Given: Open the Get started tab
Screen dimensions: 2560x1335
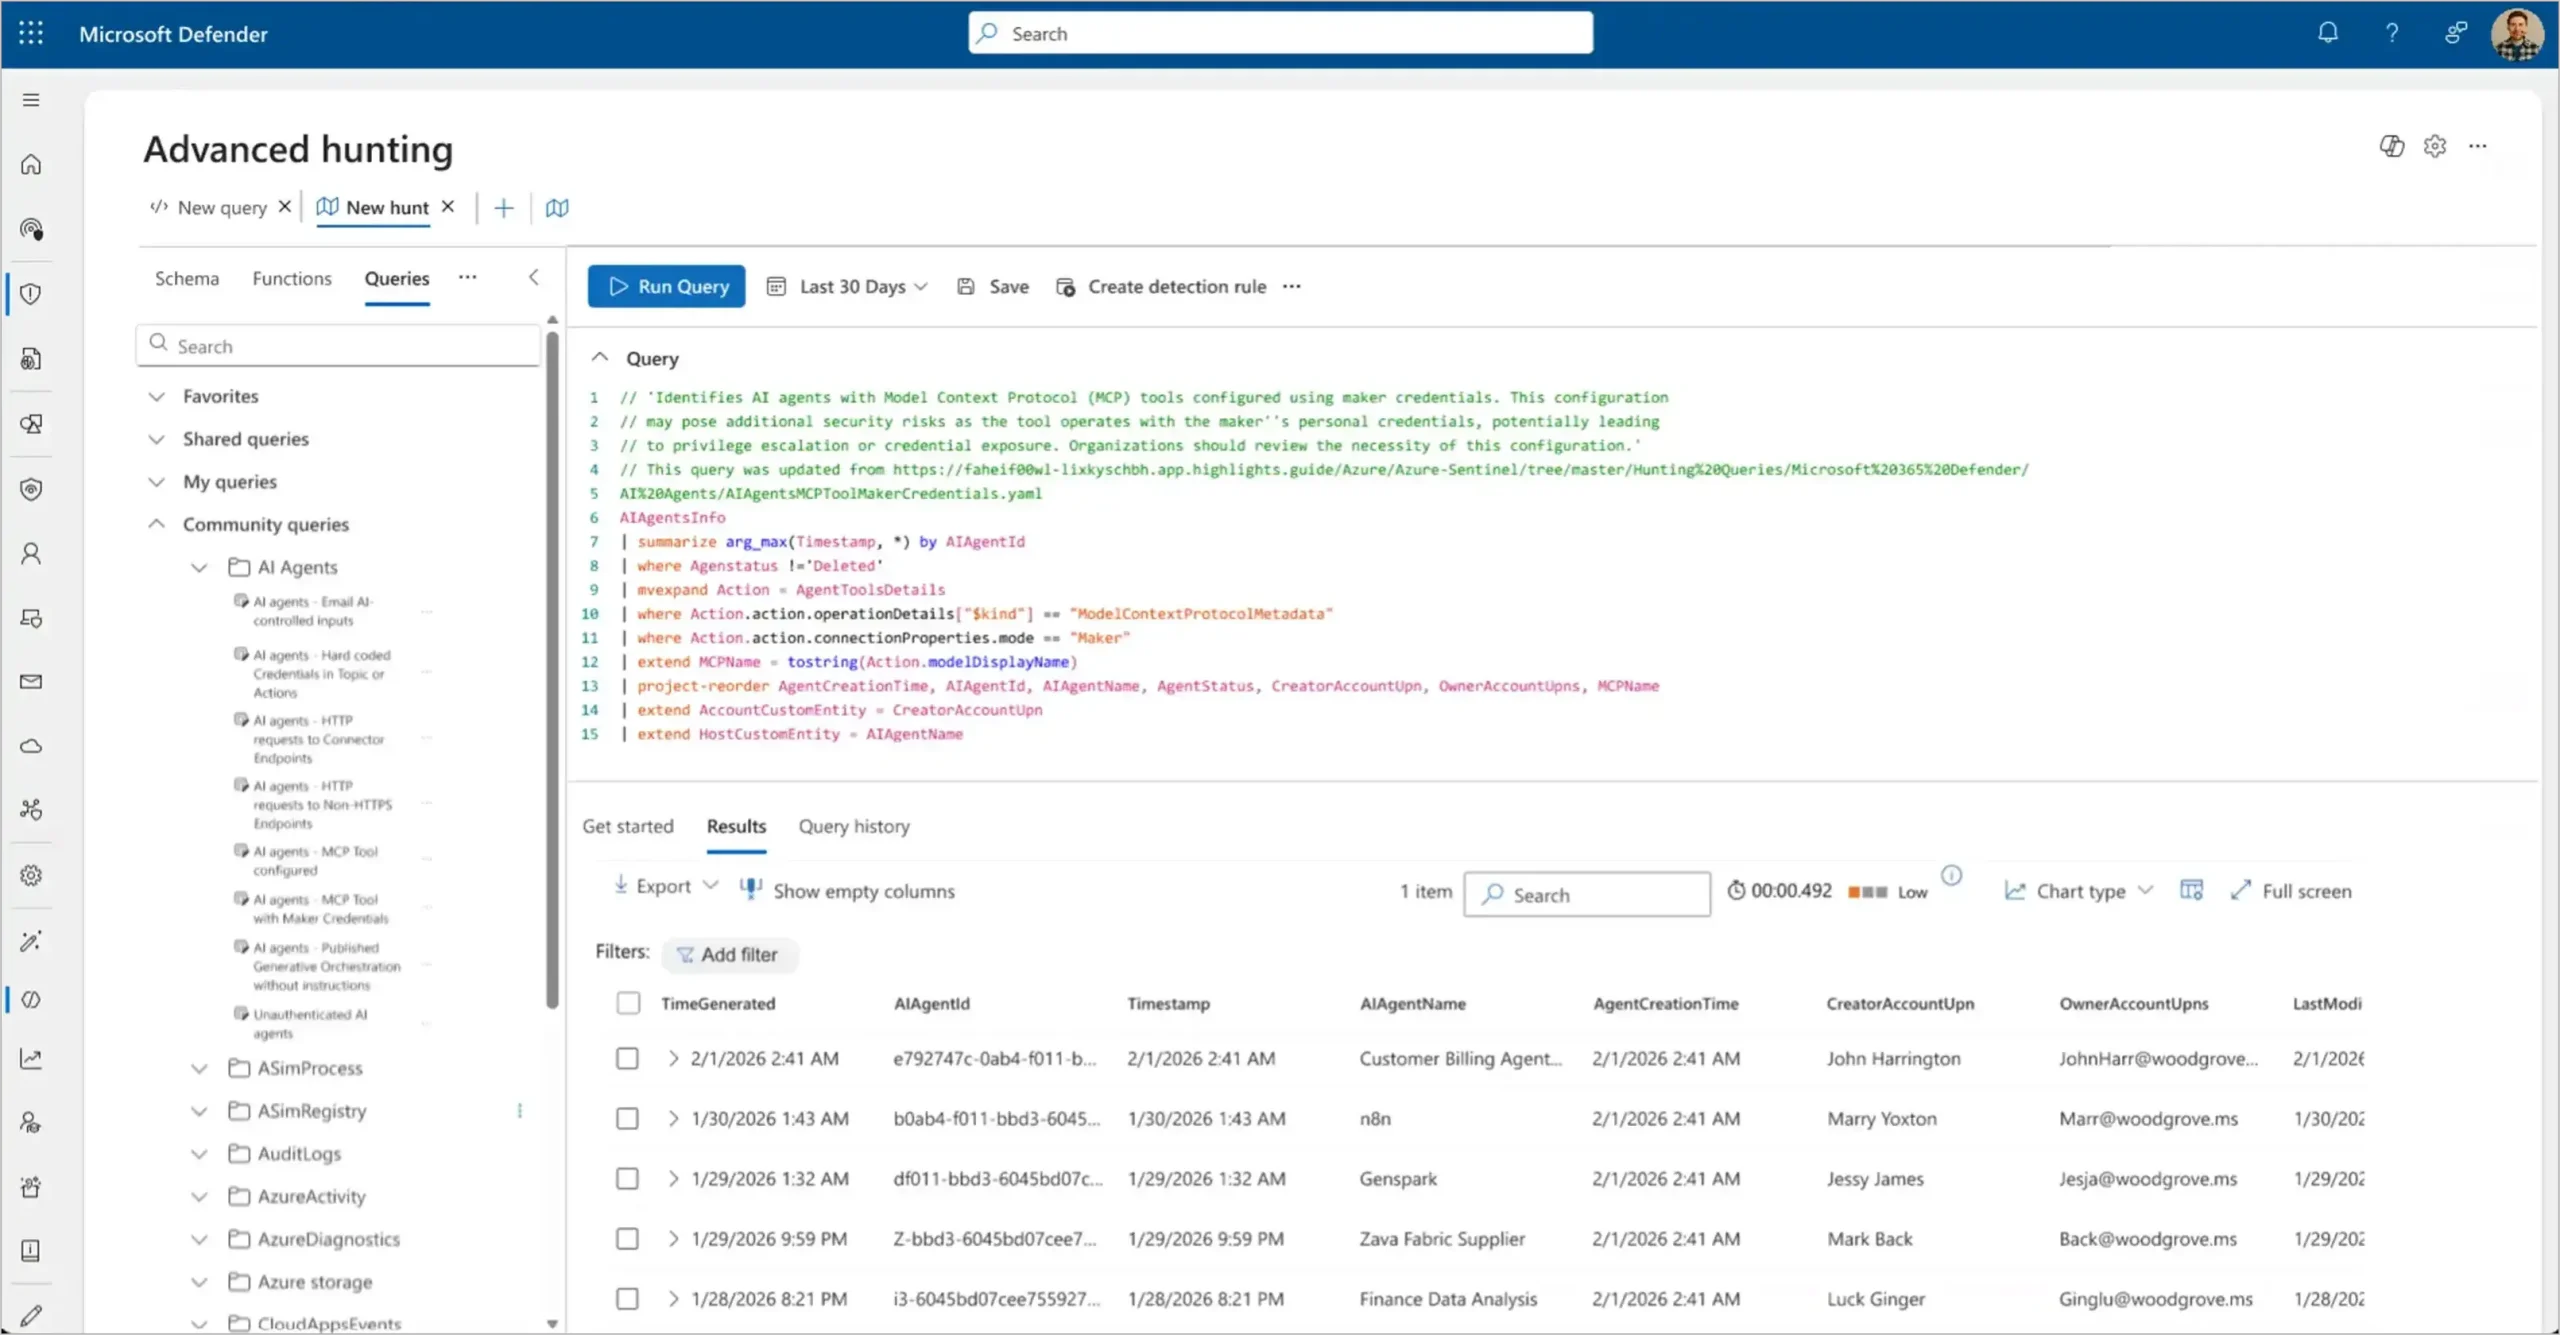Looking at the screenshot, I should (x=628, y=826).
